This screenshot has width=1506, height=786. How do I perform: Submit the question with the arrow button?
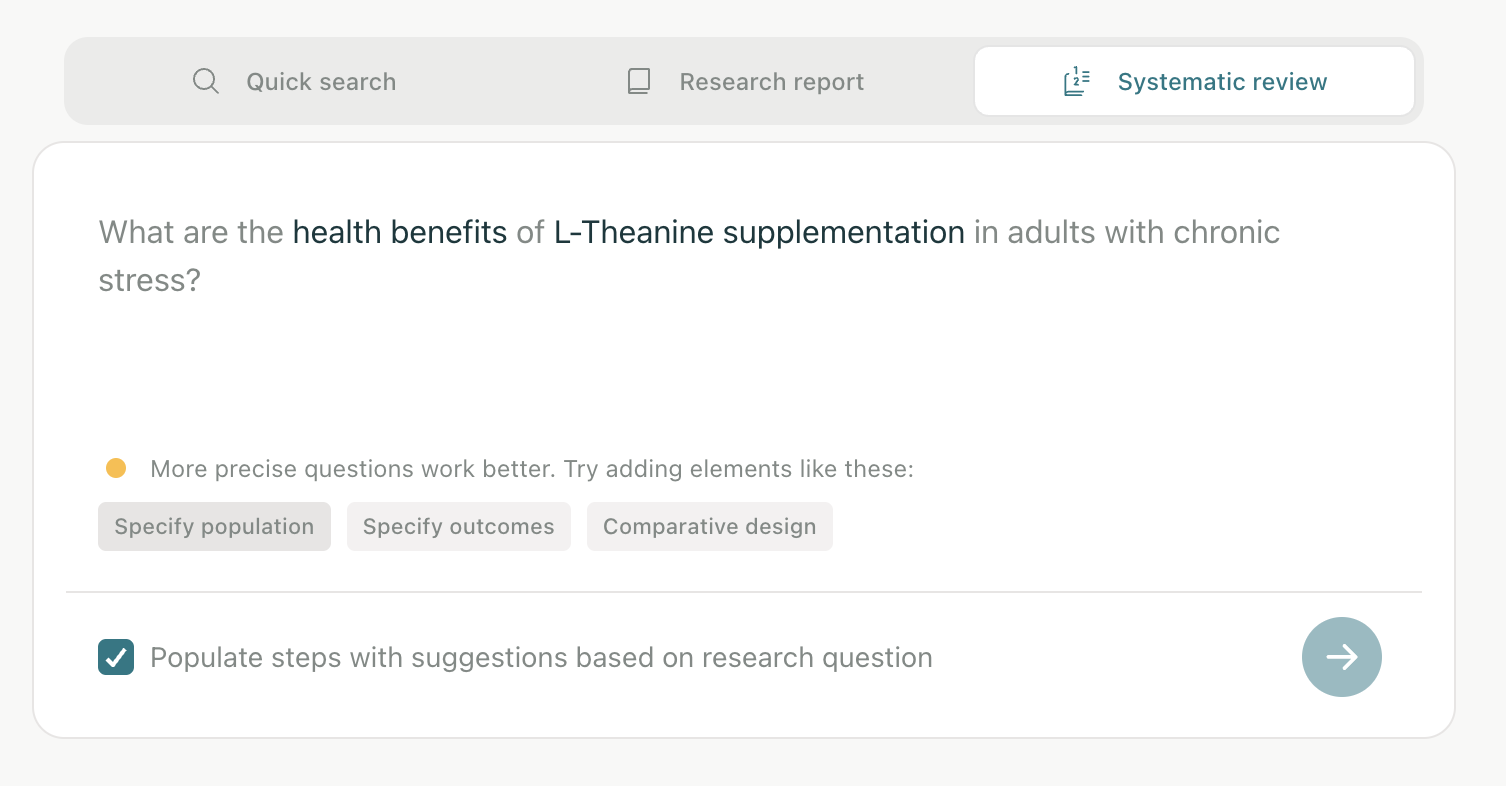[x=1341, y=657]
